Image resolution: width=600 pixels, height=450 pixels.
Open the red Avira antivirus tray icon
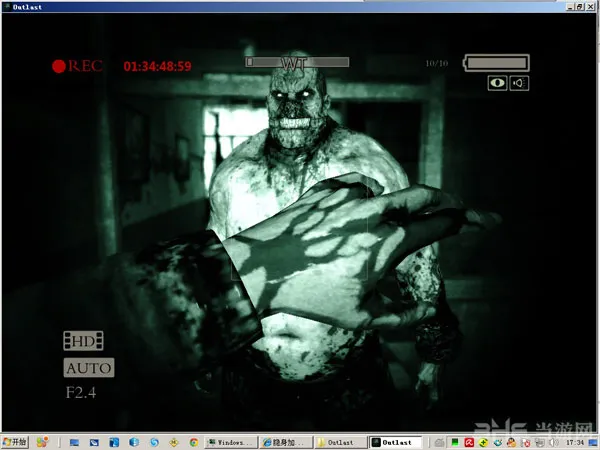click(x=469, y=442)
